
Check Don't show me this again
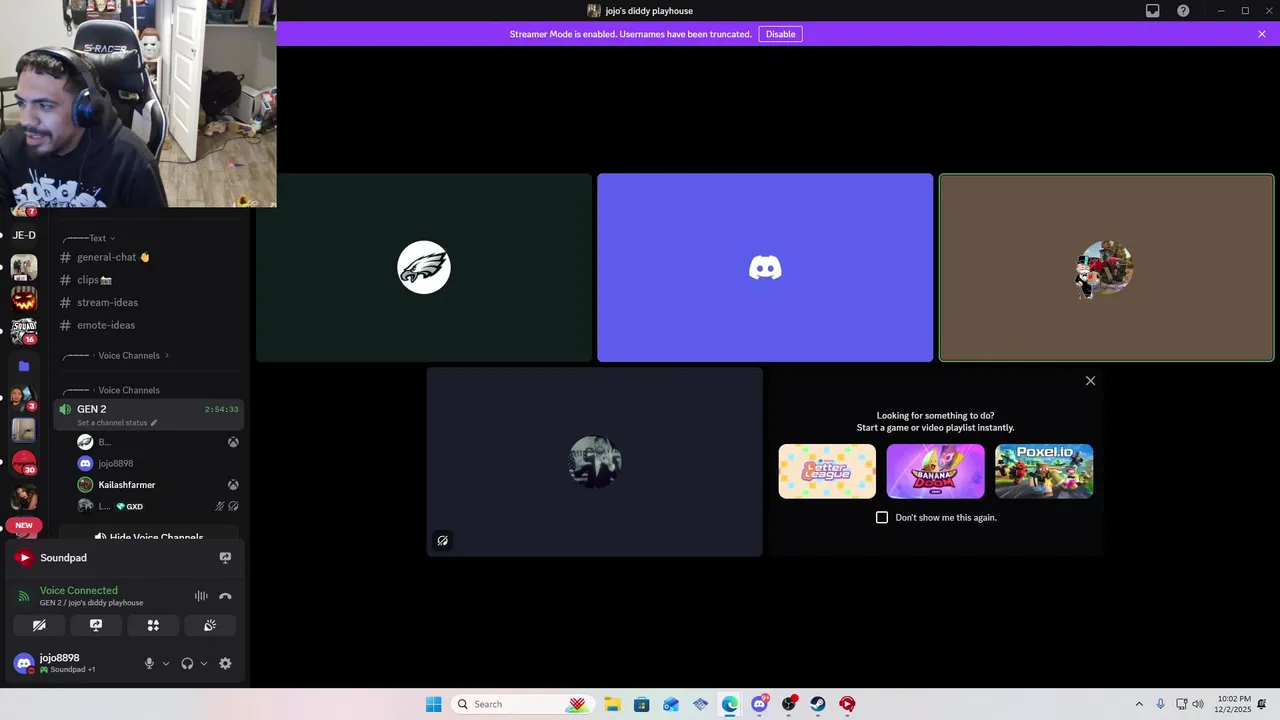(x=882, y=517)
